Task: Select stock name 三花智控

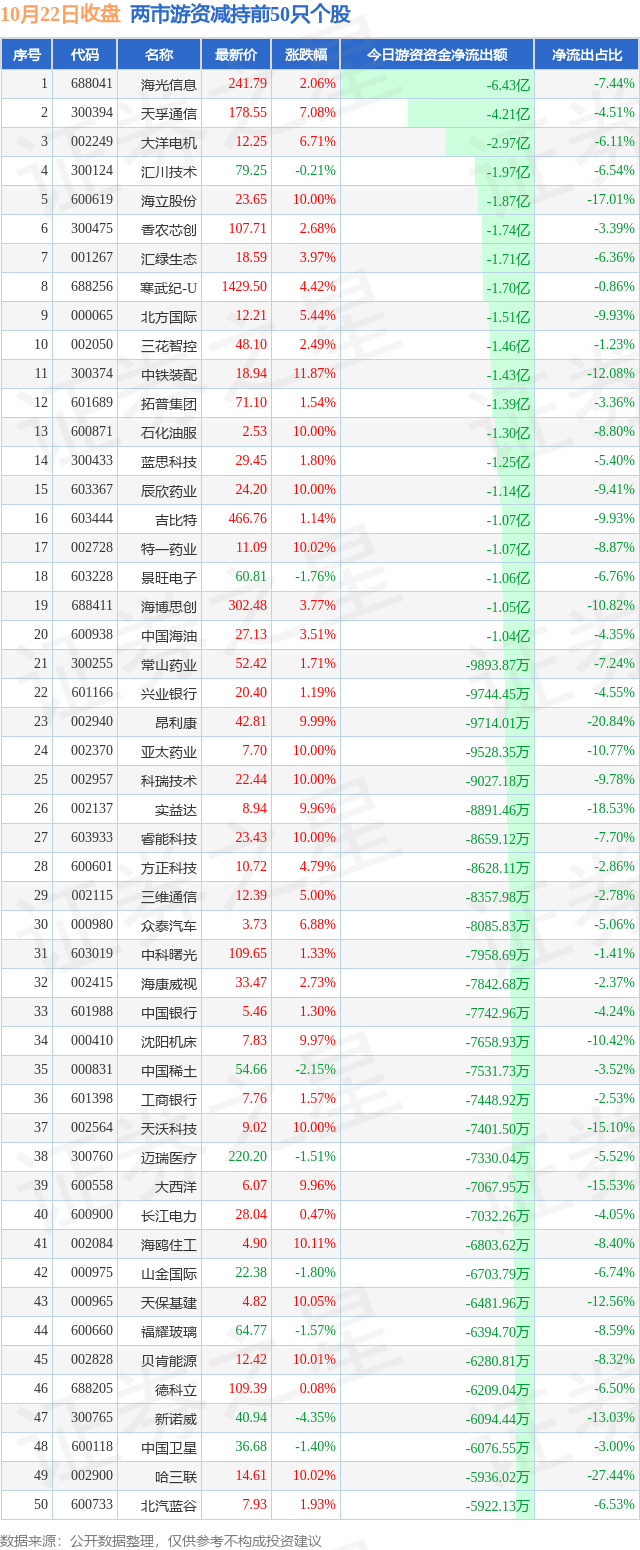Action: click(170, 345)
